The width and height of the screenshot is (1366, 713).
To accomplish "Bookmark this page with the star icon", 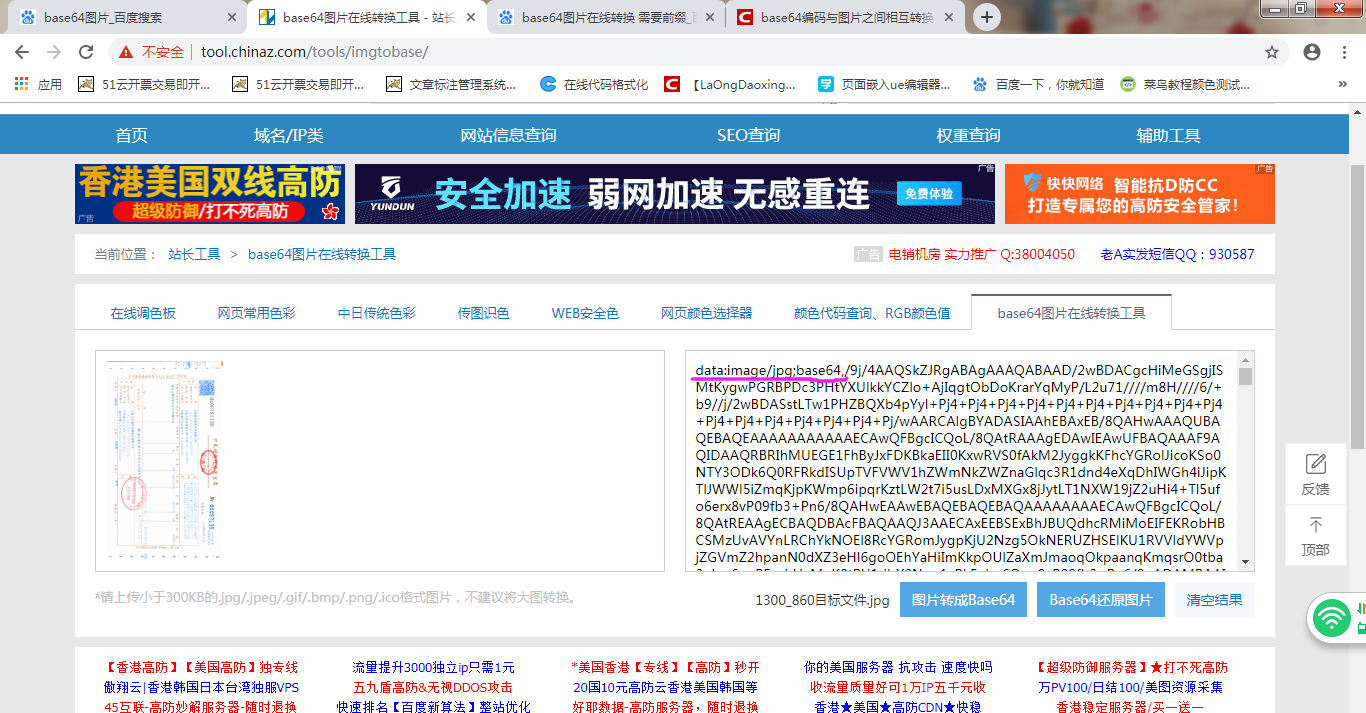I will pos(1271,51).
